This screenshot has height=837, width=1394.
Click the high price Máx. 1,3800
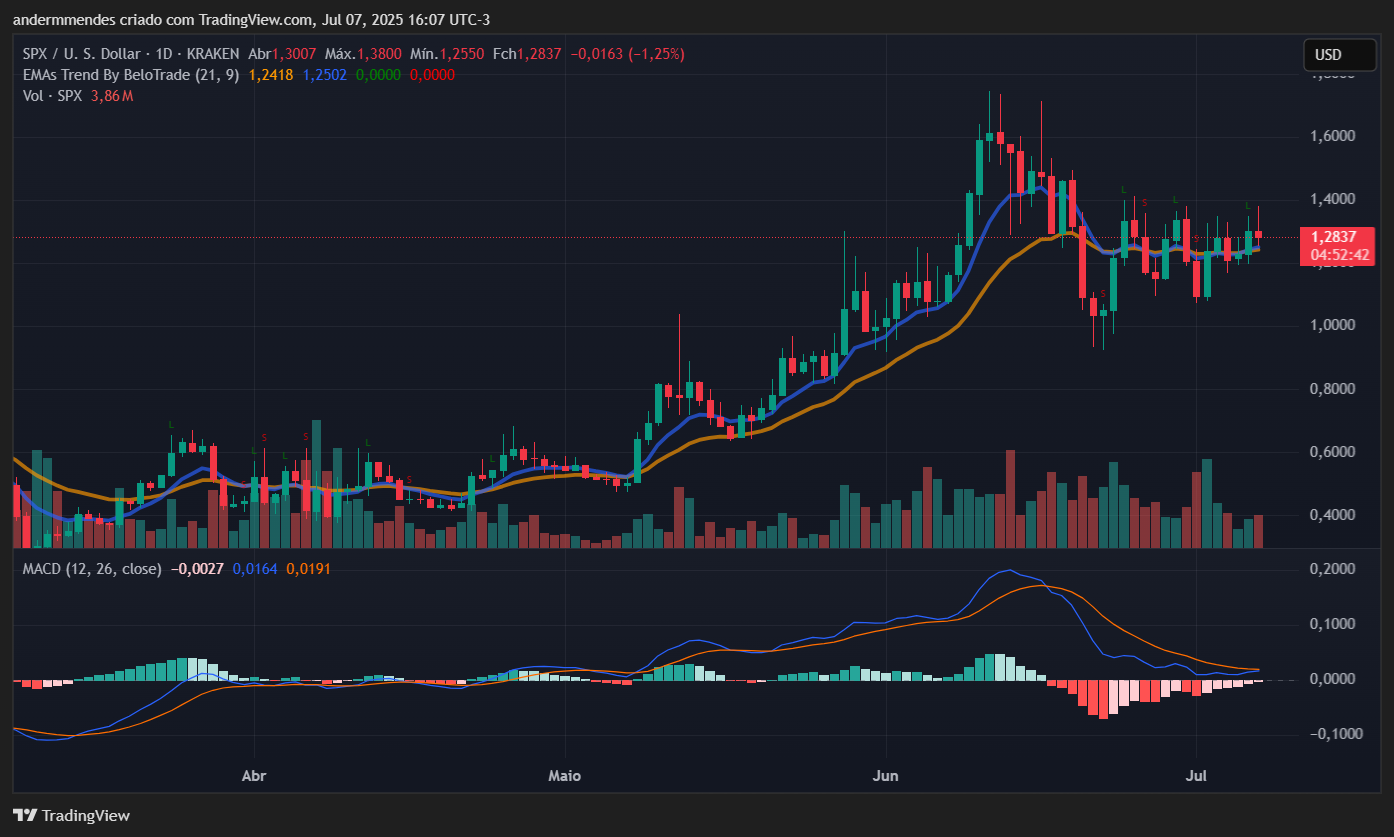pos(364,54)
